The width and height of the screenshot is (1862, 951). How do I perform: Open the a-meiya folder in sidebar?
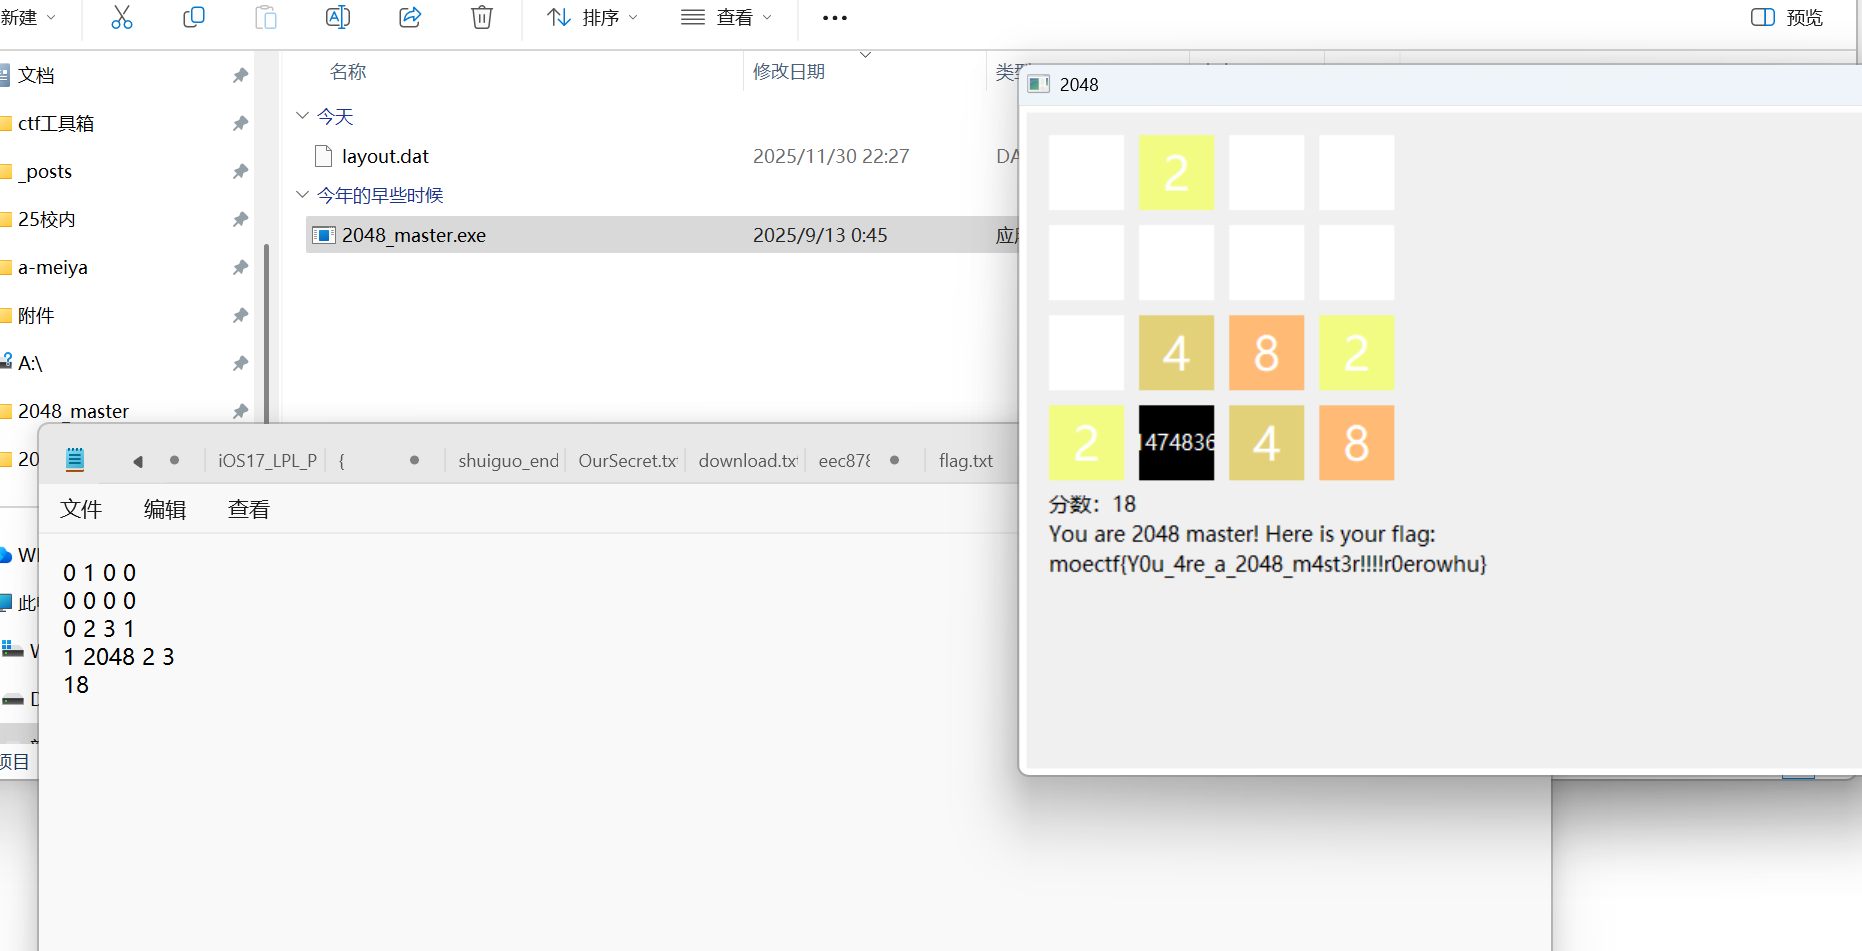tap(53, 267)
